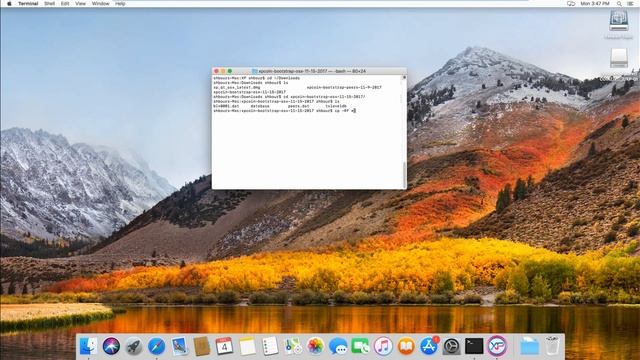This screenshot has height=360, width=640.
Task: Zoom the Terminal window with green button
Action: [x=230, y=71]
